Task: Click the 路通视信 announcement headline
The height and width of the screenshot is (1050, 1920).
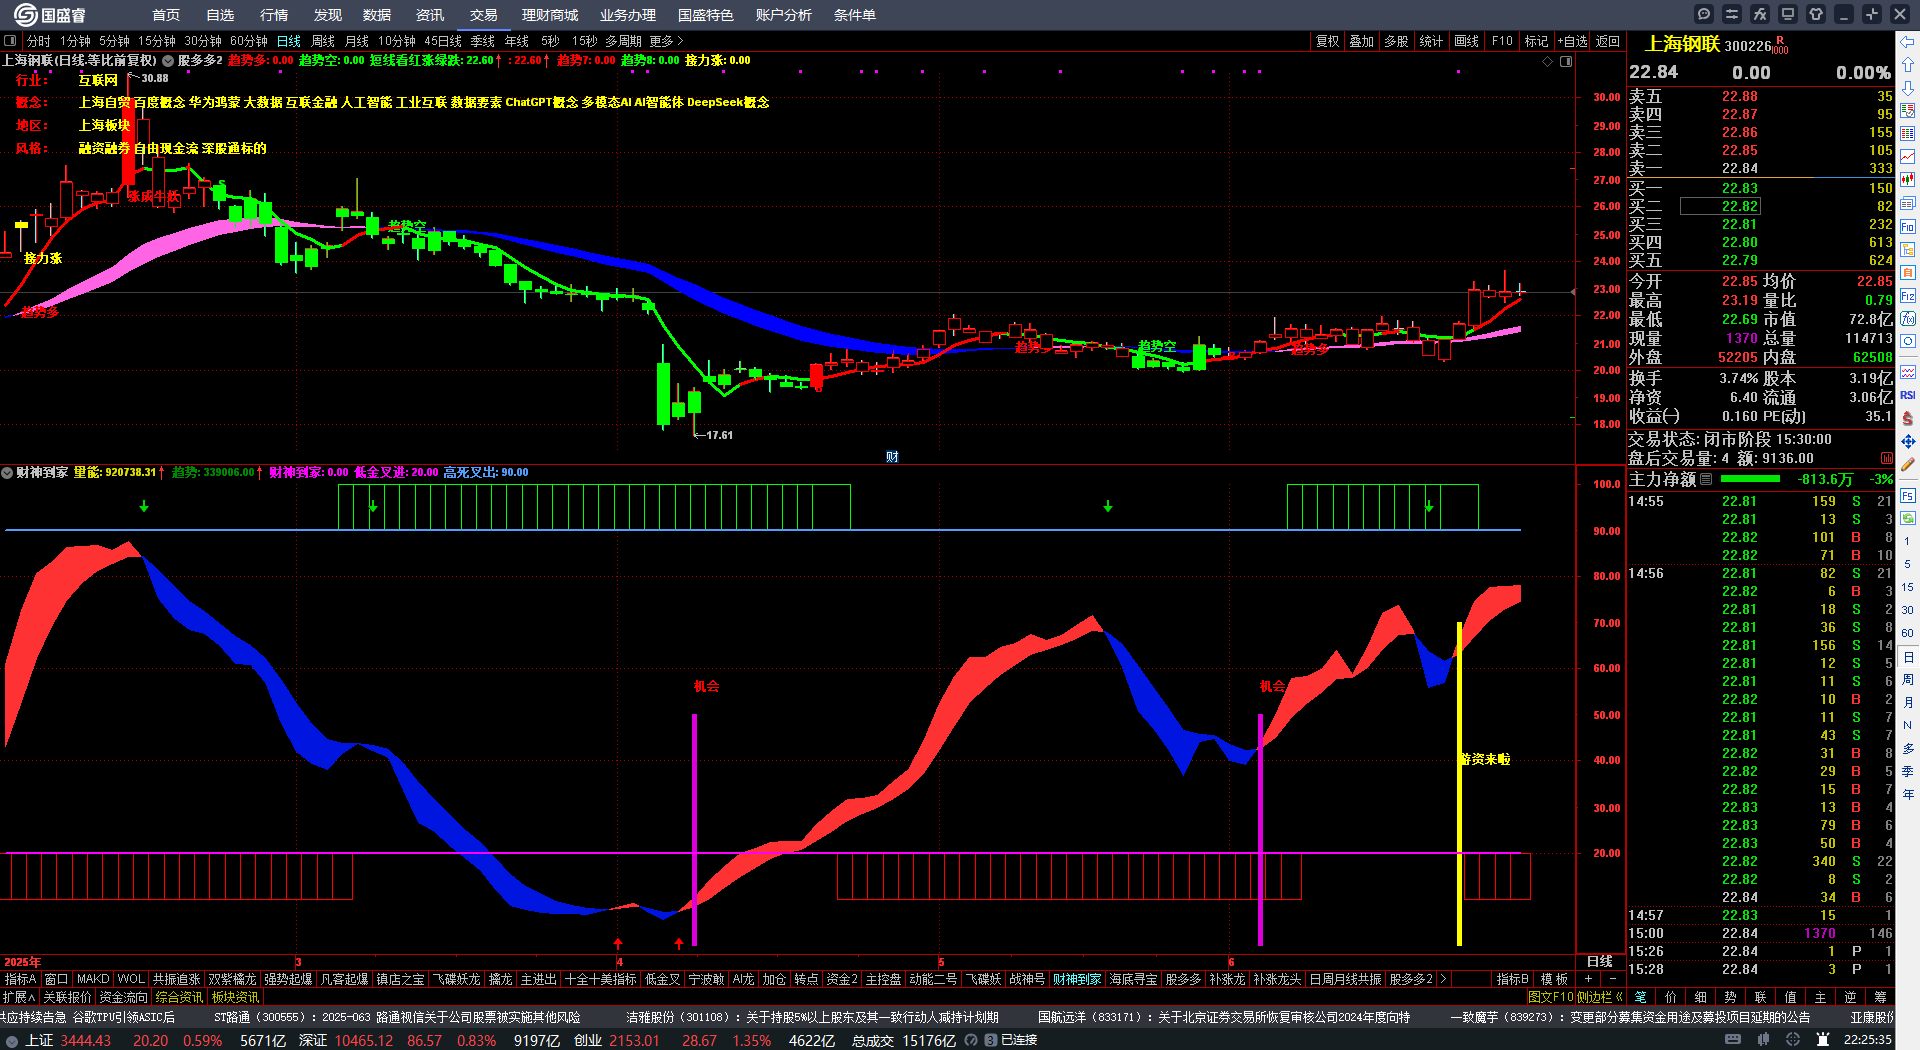Action: click(x=397, y=1017)
